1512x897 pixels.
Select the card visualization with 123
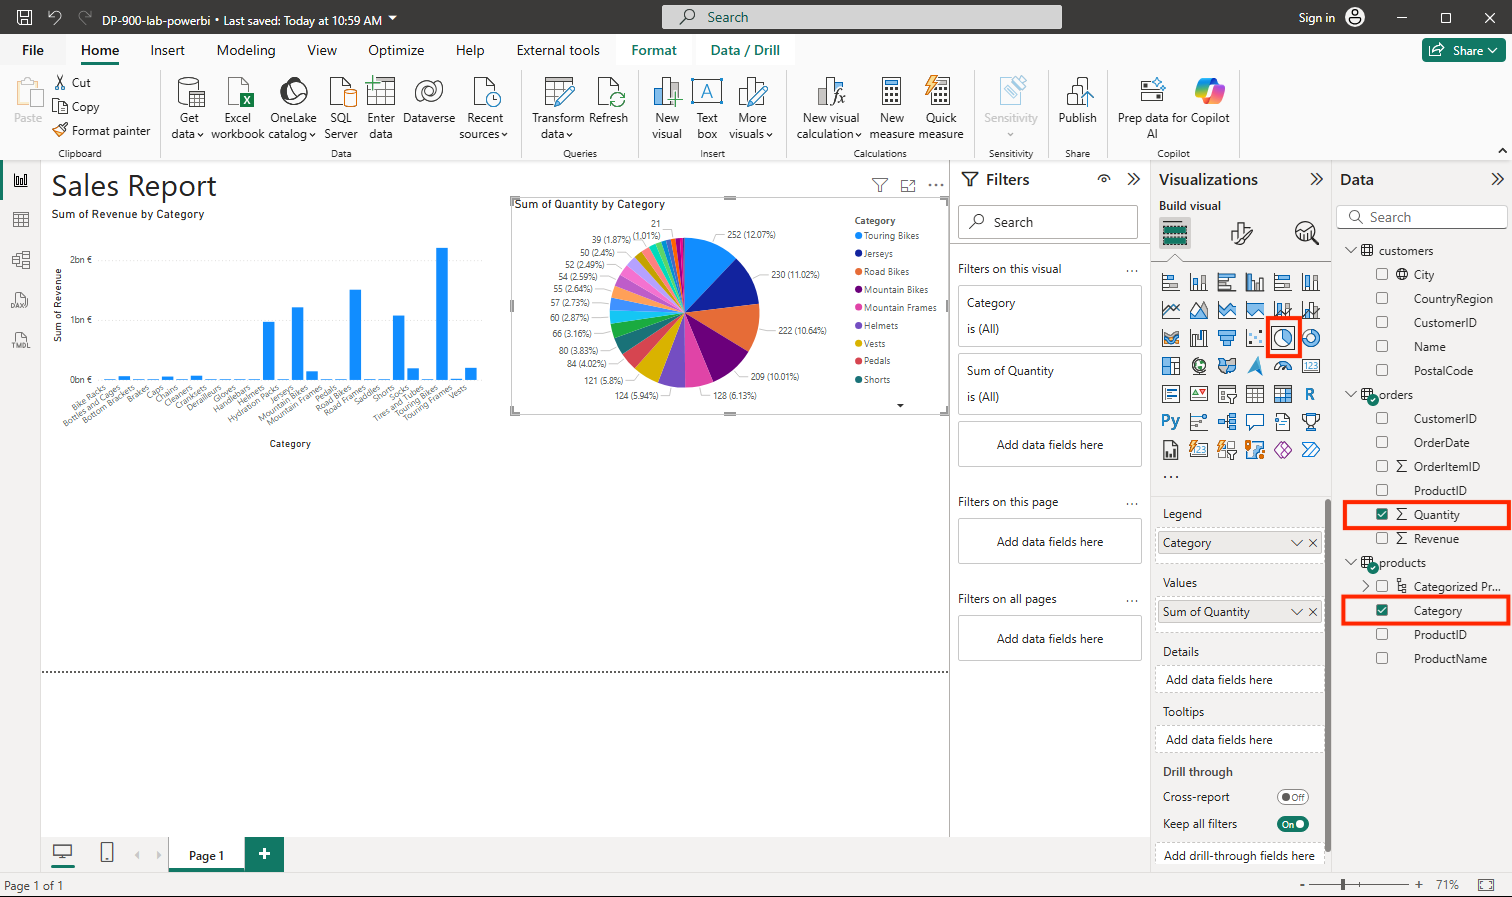(x=1311, y=366)
